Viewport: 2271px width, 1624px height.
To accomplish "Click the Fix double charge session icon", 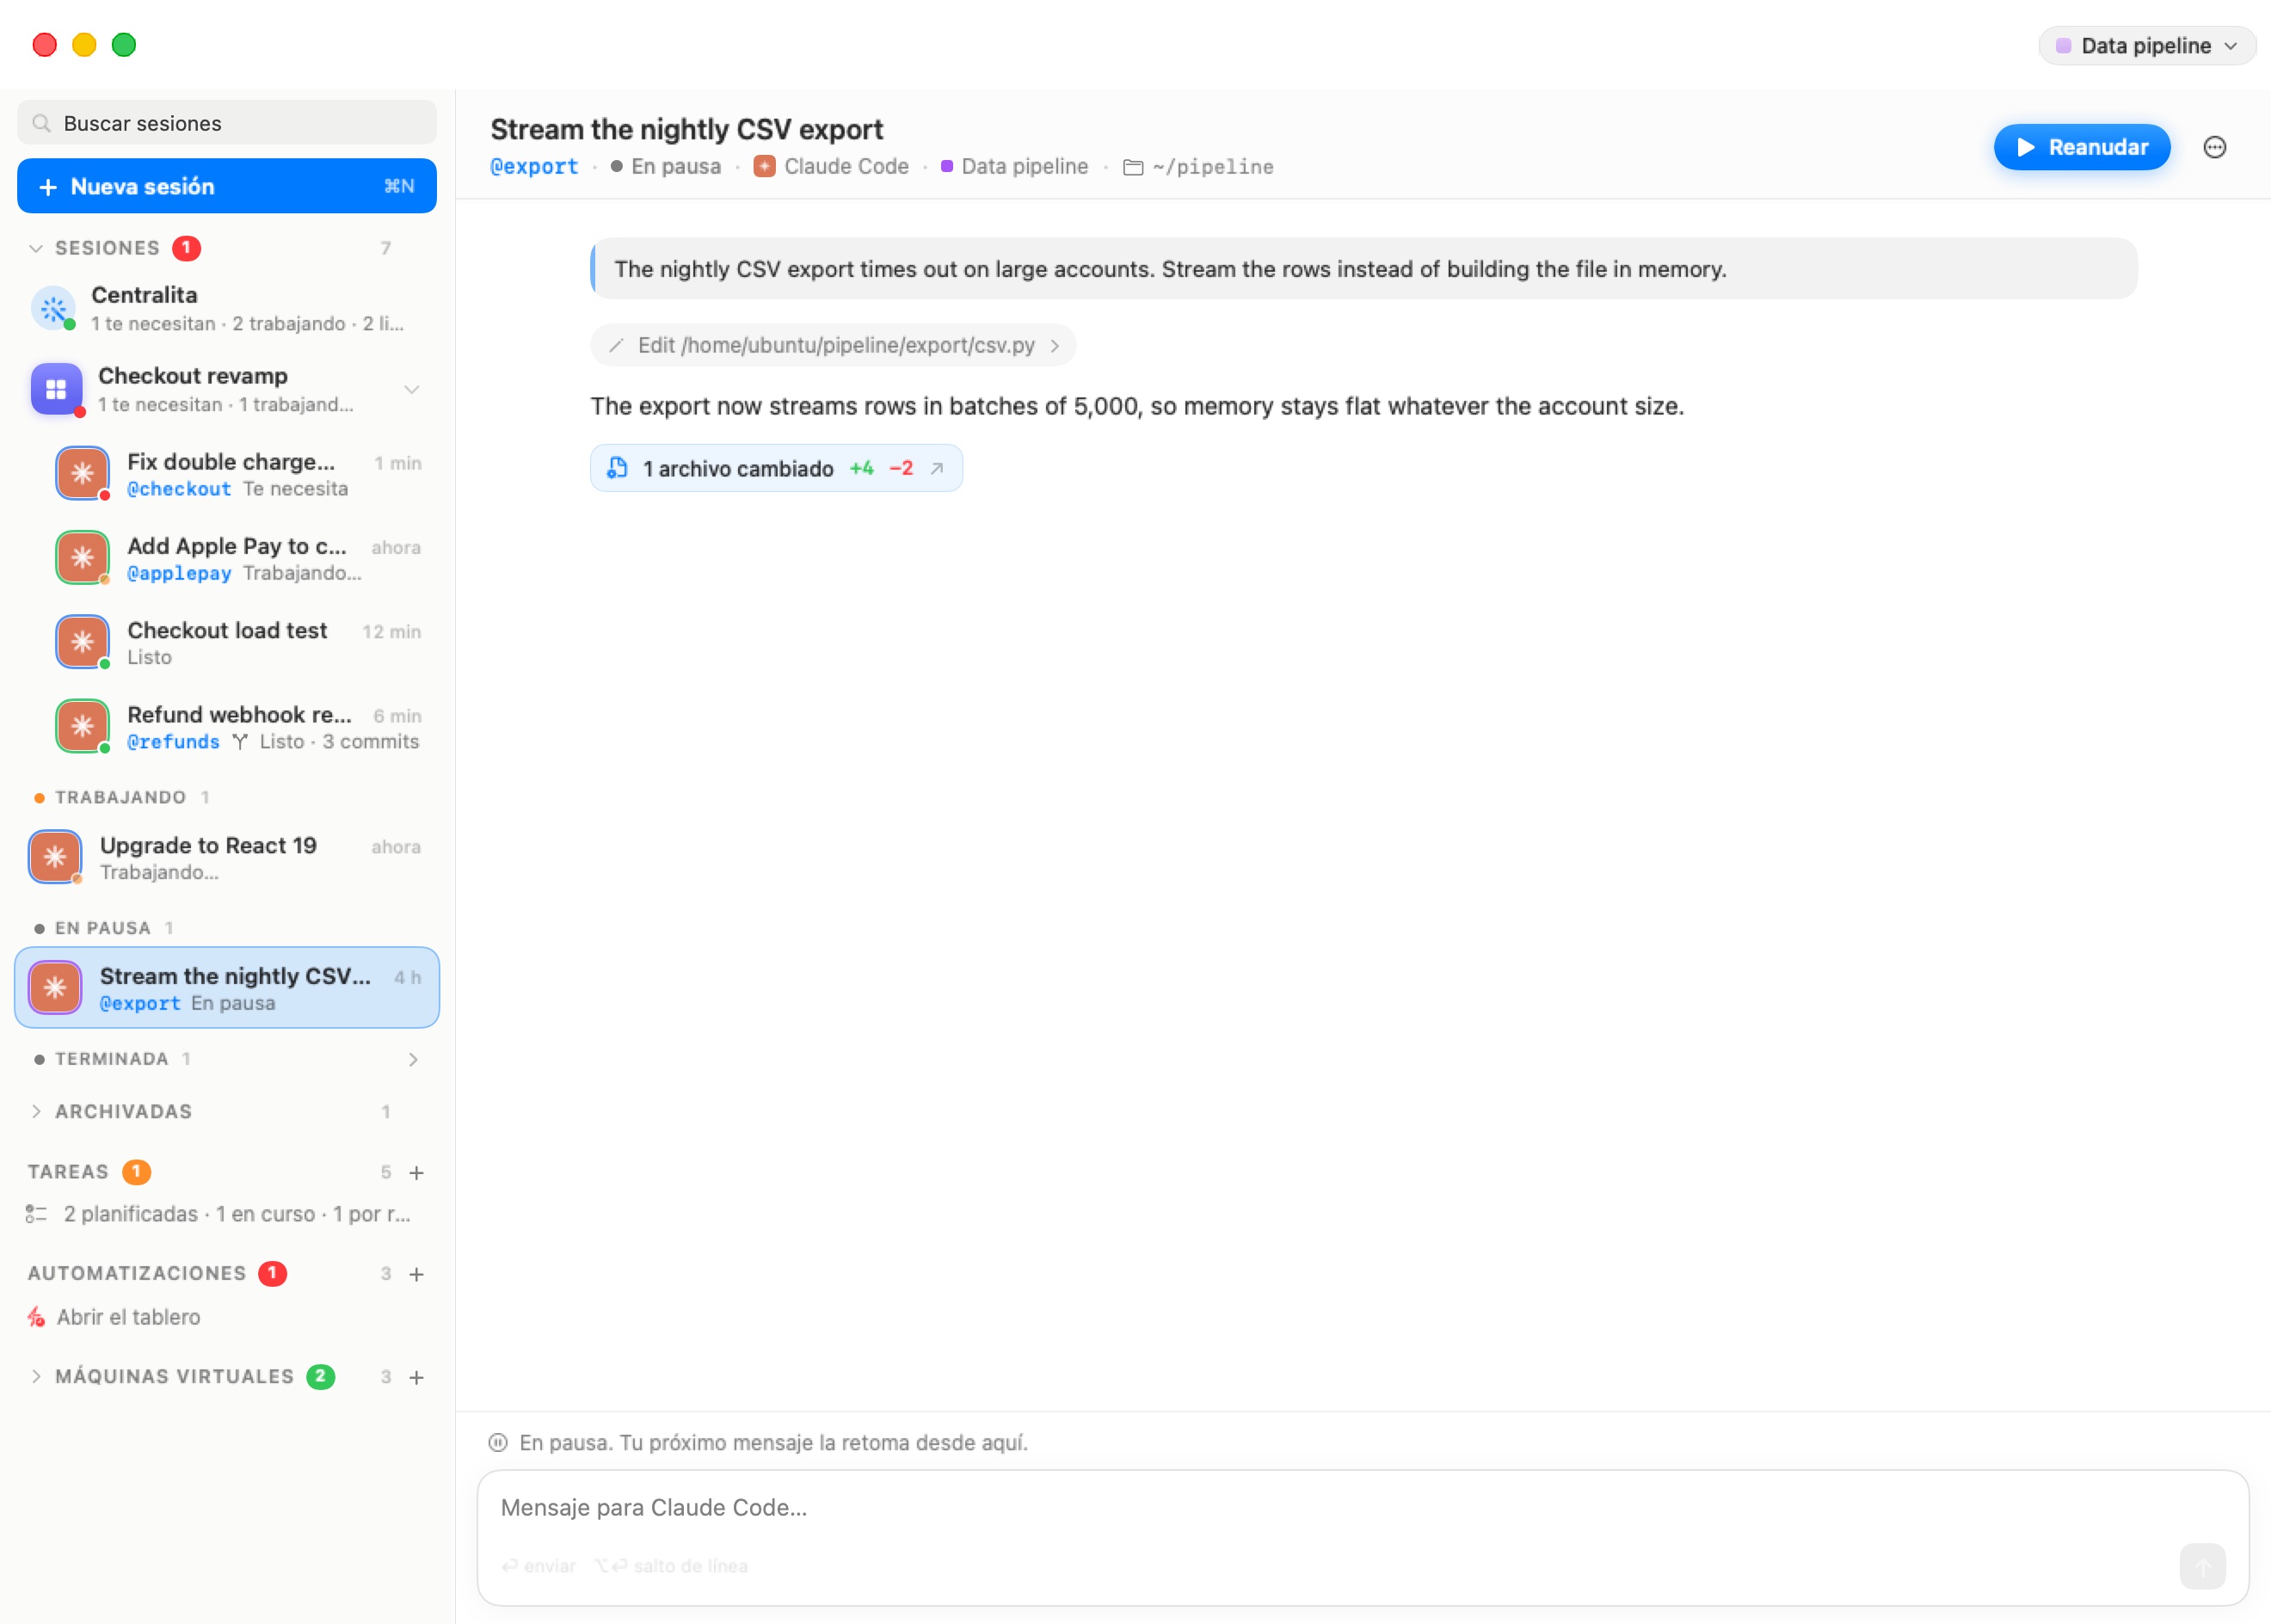I will (83, 473).
